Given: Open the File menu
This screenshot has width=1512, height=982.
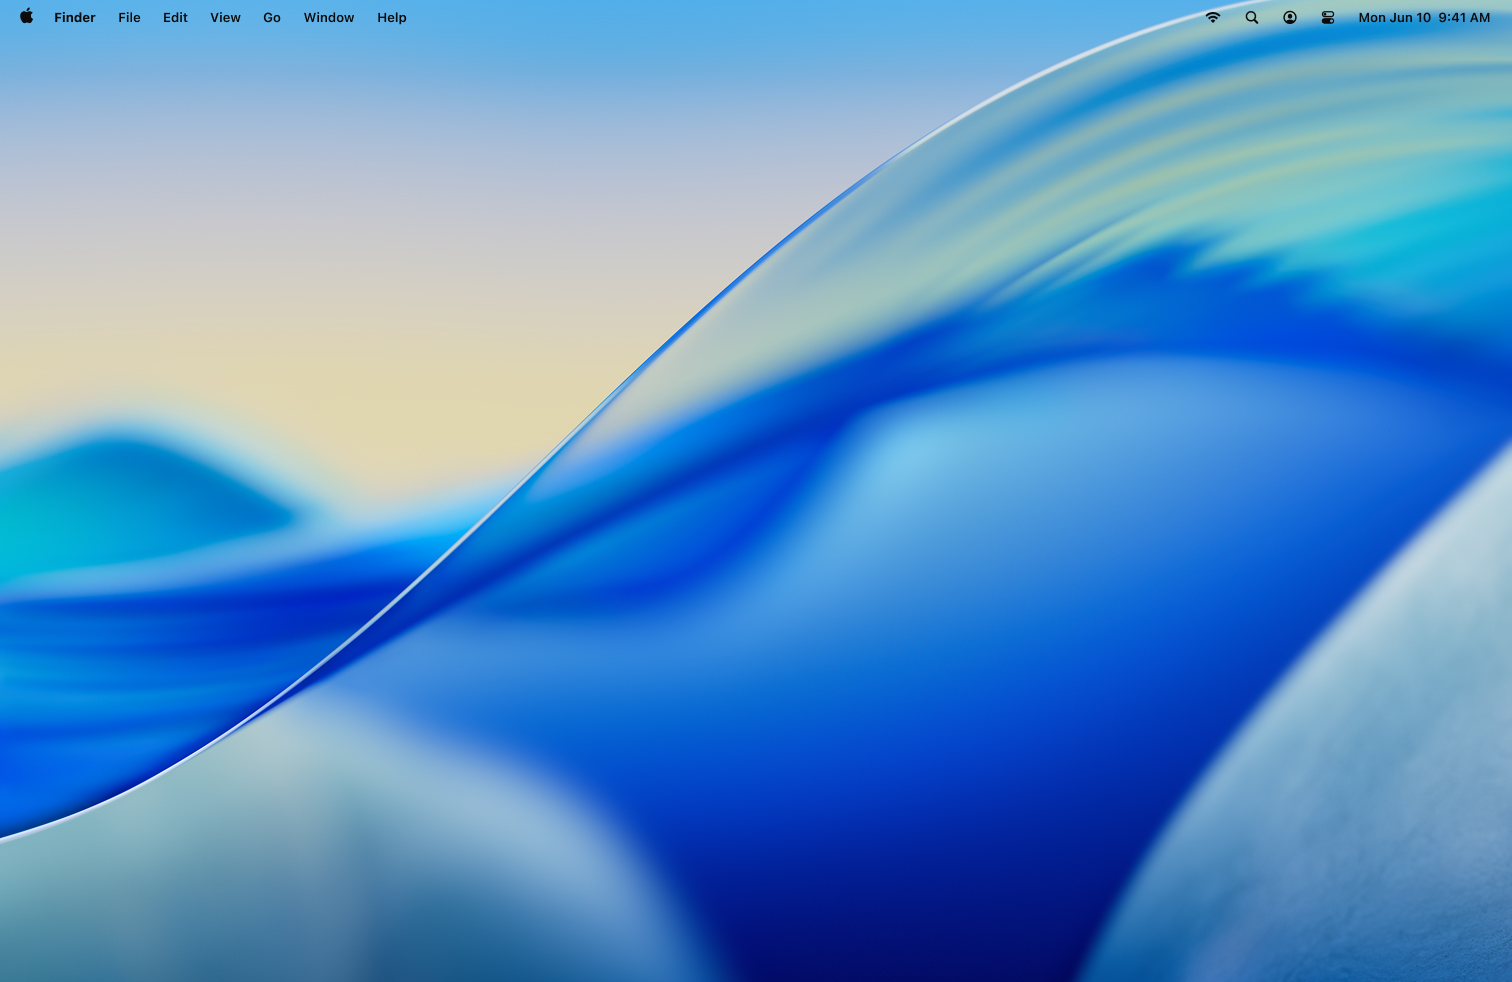Looking at the screenshot, I should point(129,17).
